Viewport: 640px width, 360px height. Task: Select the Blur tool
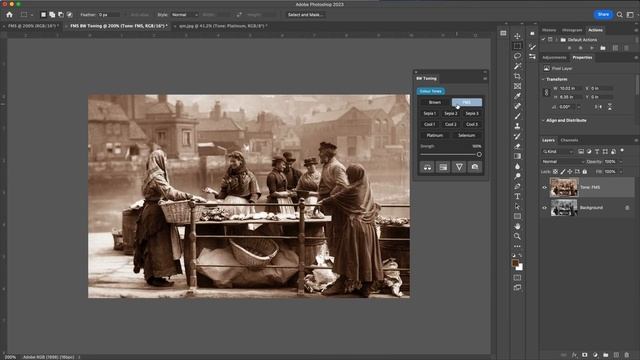click(517, 166)
